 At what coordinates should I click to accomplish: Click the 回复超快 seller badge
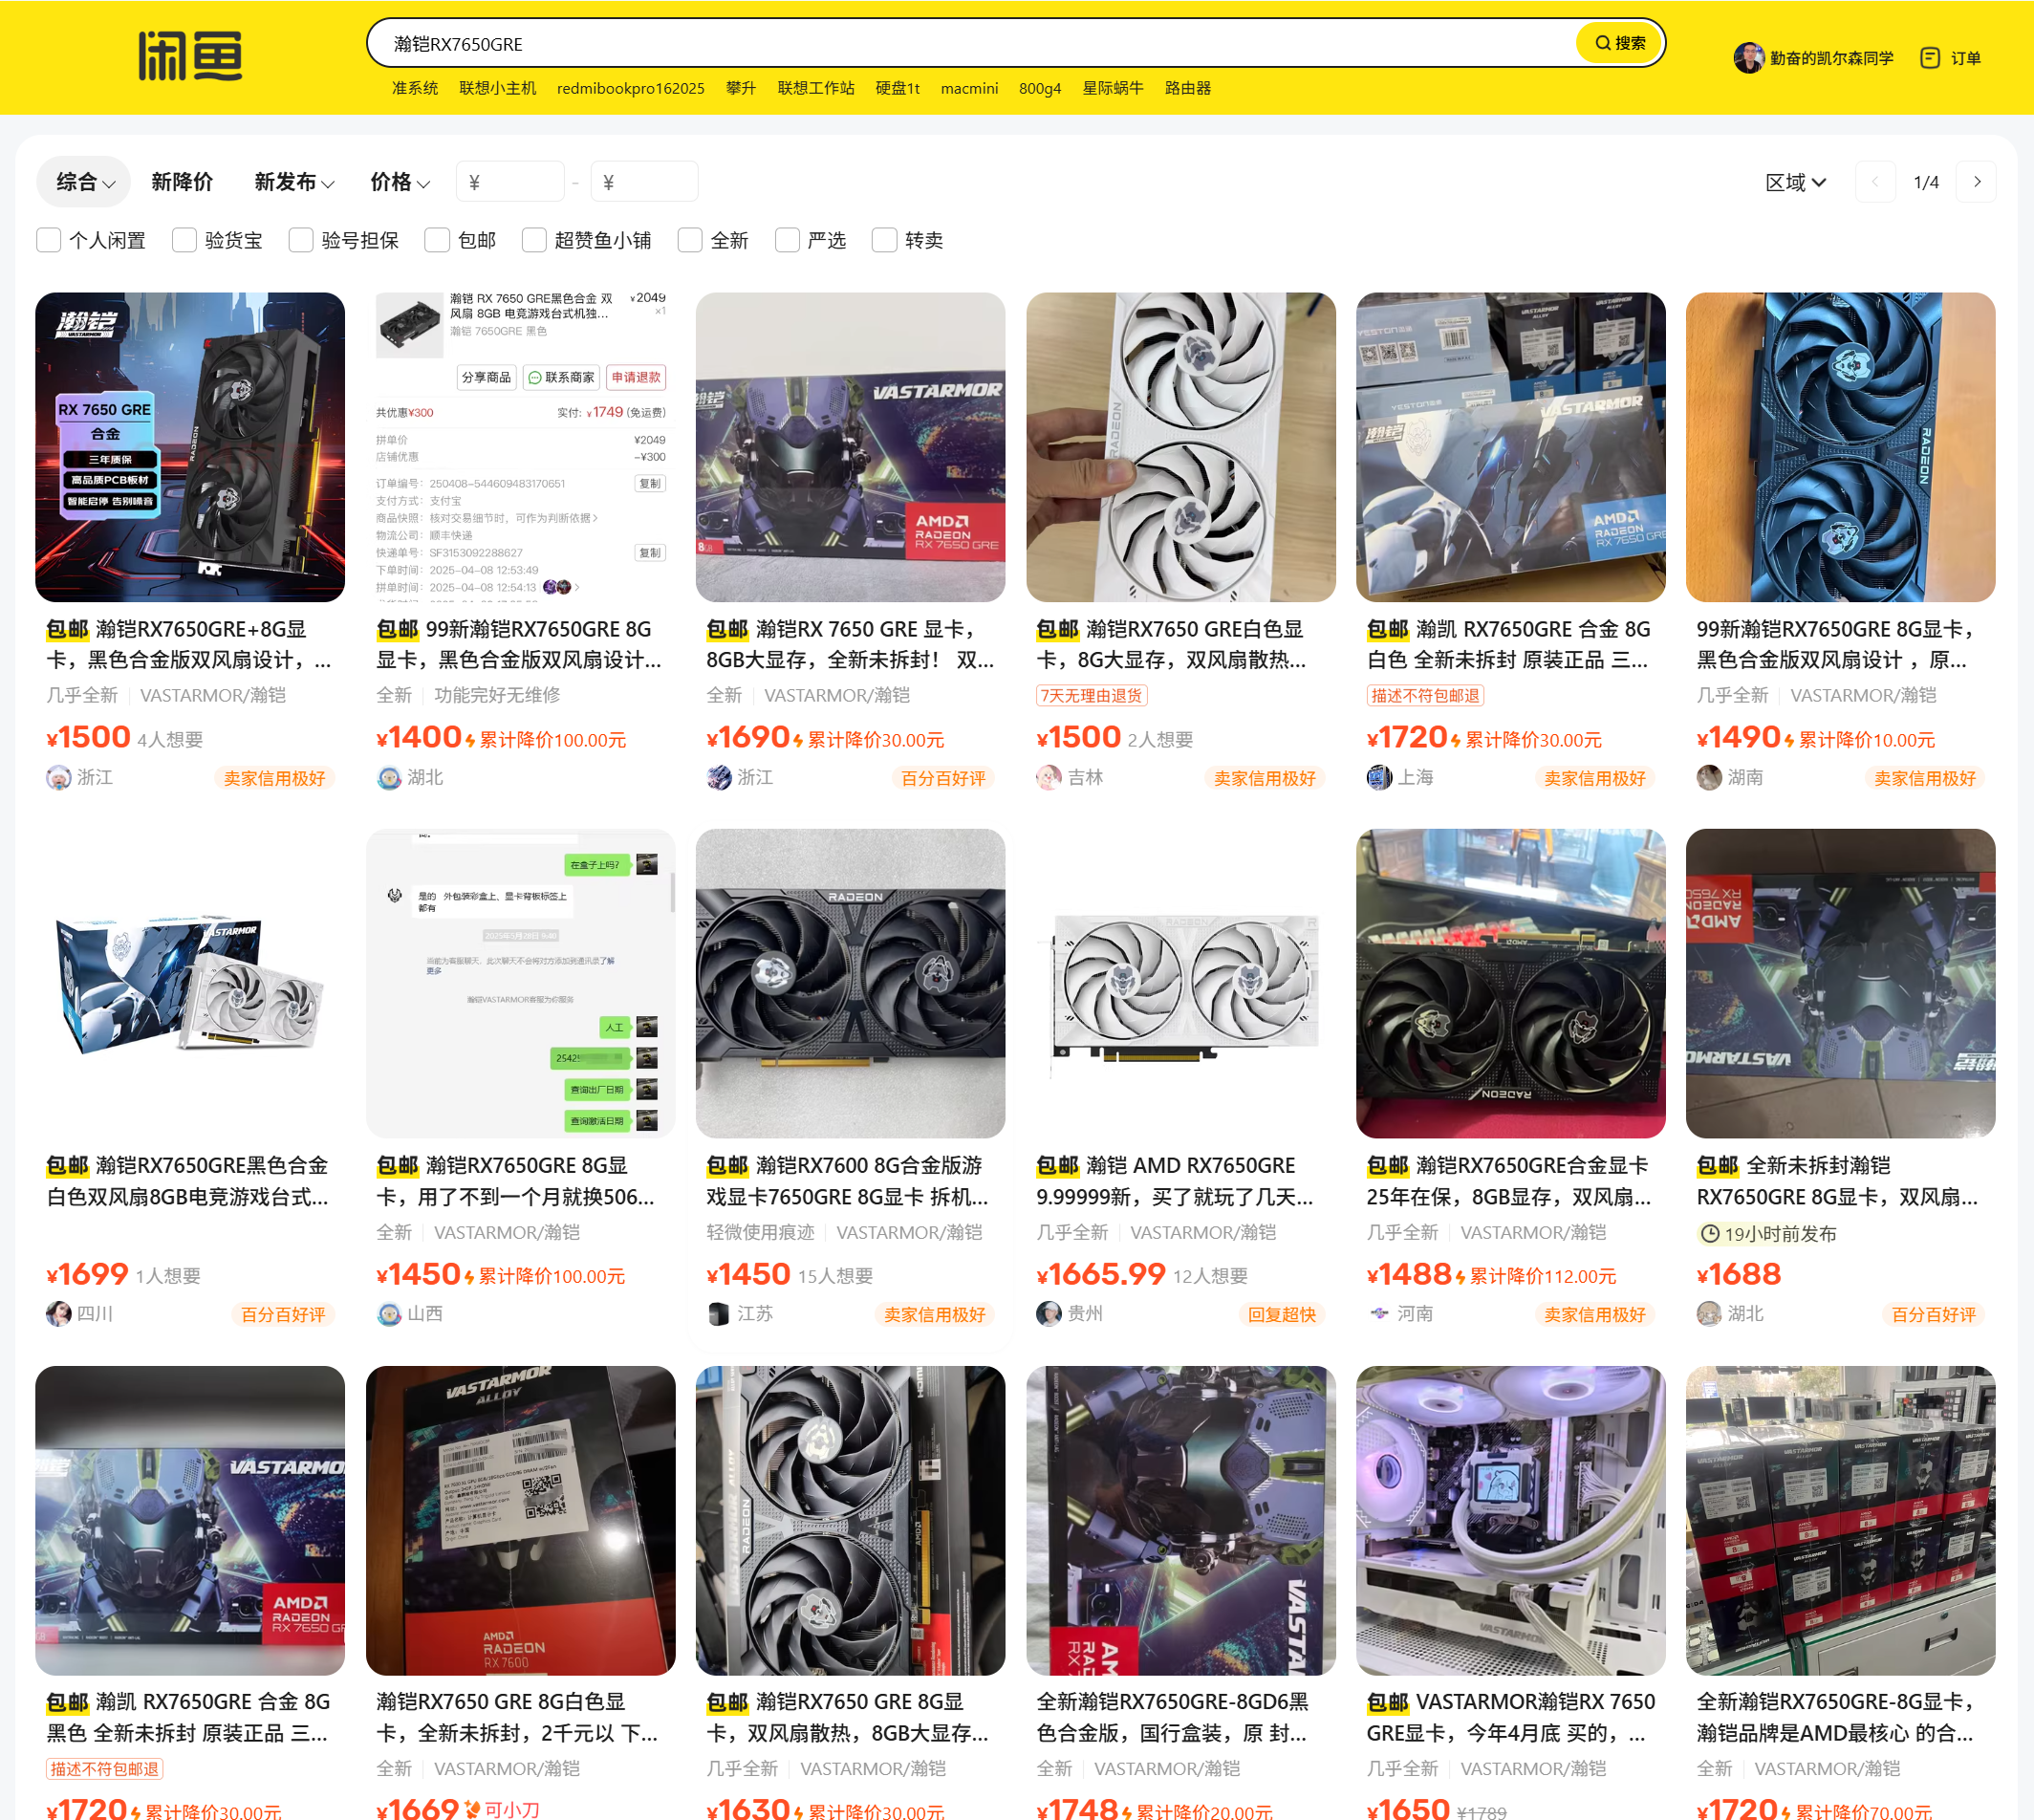click(1281, 1314)
